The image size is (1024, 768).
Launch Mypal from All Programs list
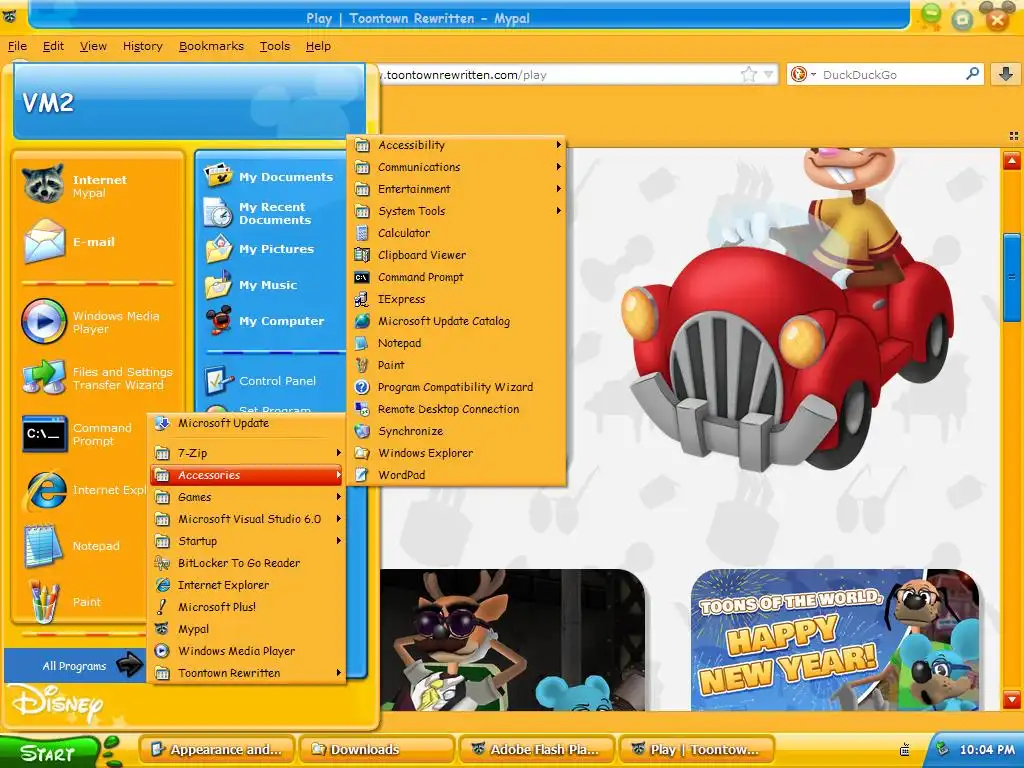coord(247,629)
